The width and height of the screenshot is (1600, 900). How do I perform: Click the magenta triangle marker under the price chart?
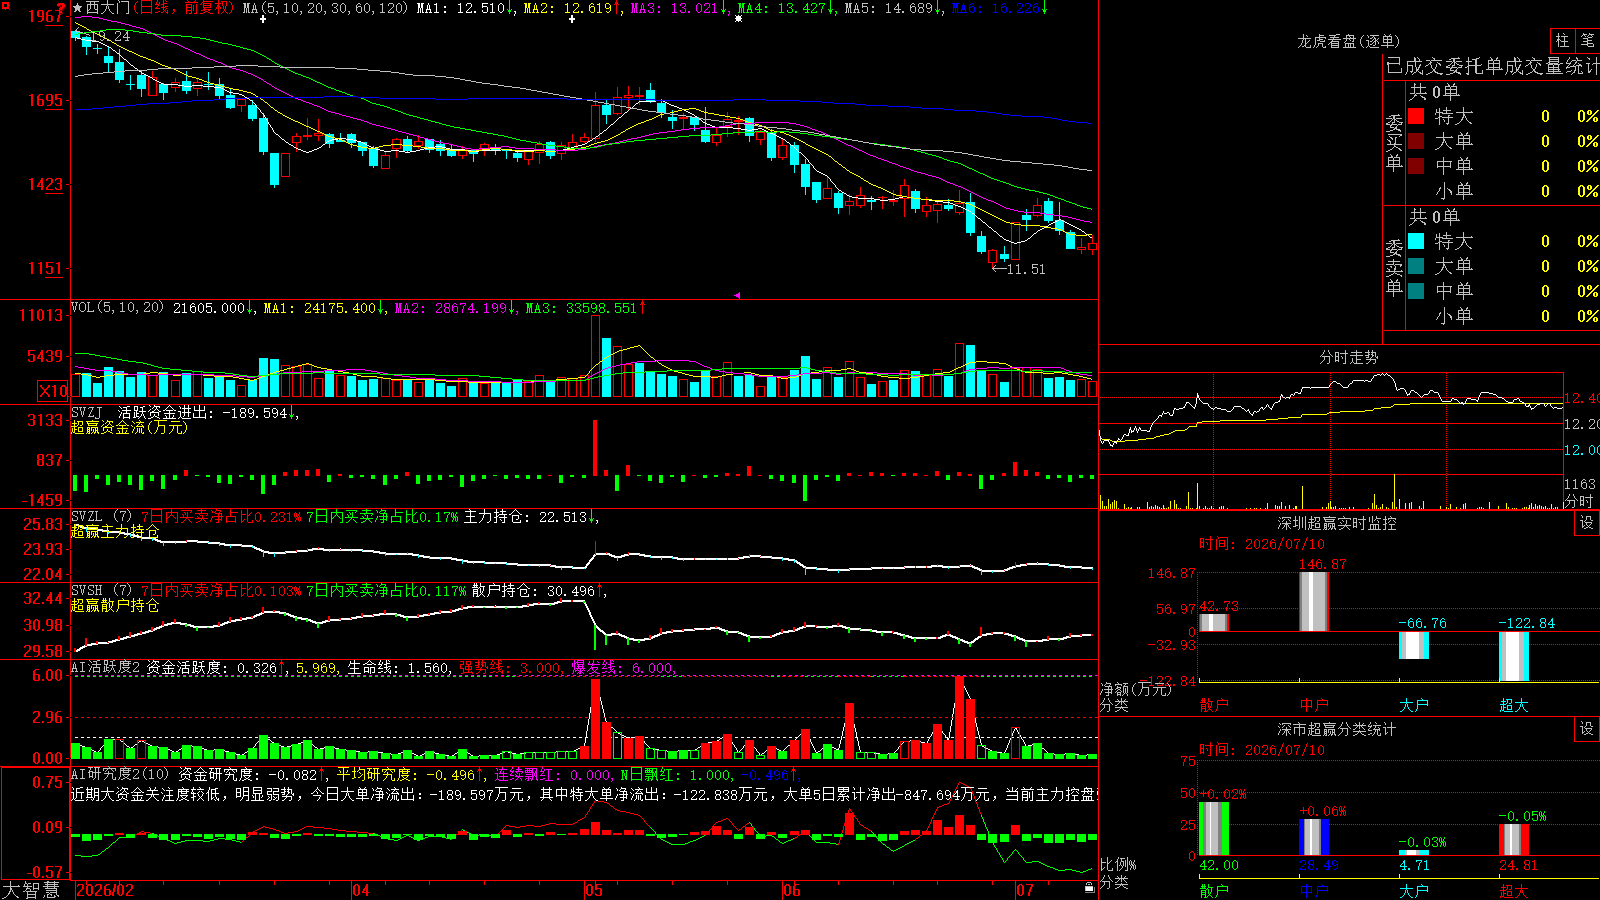click(x=737, y=295)
